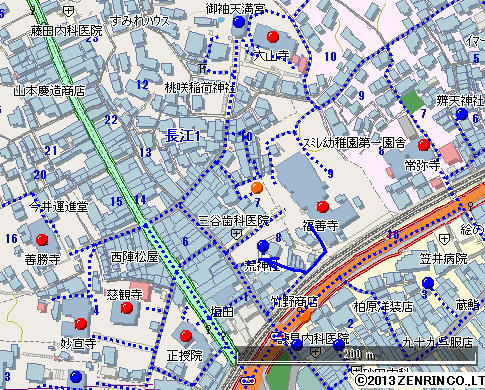The image size is (485, 390).
Task: Click the red marker at 正授院
Action: (x=186, y=336)
